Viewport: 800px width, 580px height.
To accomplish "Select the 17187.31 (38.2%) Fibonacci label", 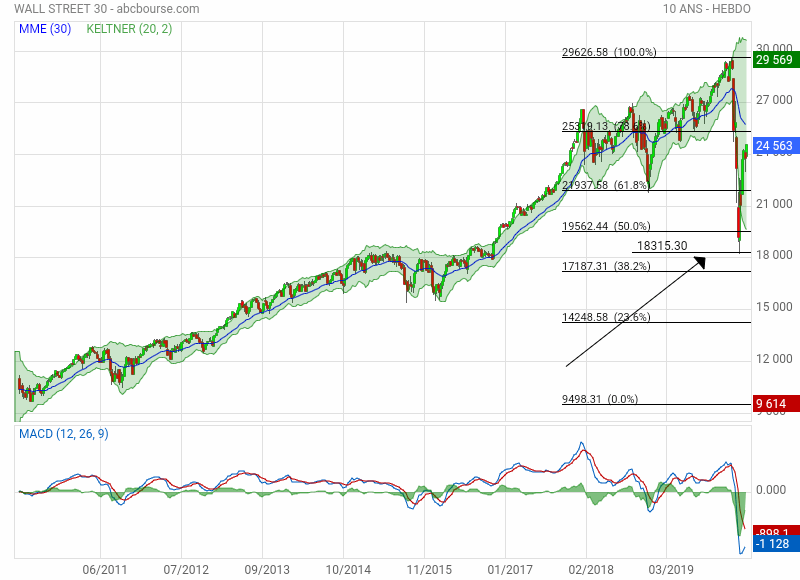I will [x=606, y=266].
